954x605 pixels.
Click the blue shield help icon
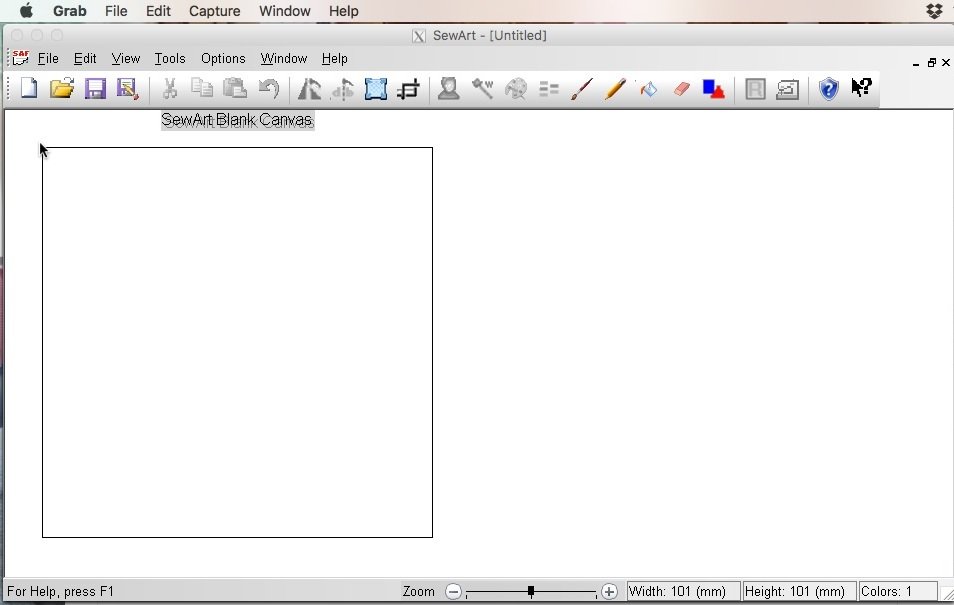[x=829, y=90]
